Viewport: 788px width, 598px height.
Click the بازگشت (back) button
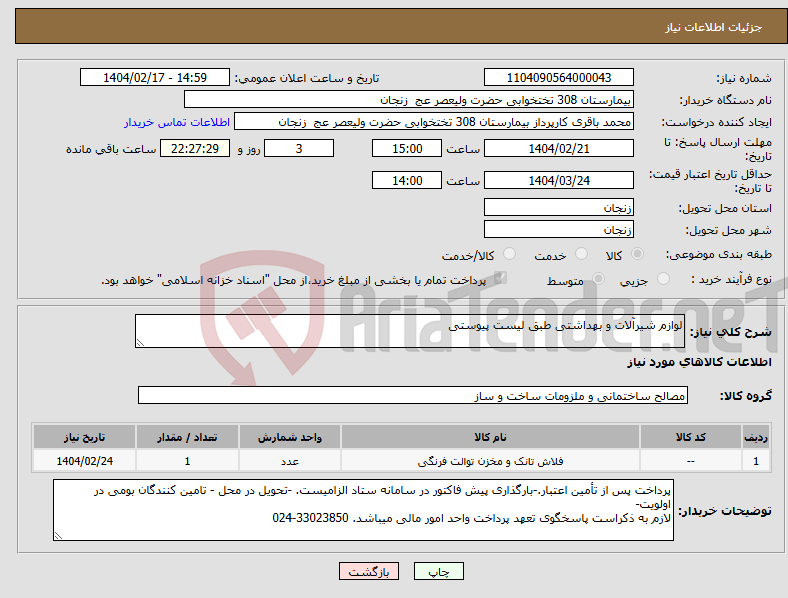[x=369, y=571]
